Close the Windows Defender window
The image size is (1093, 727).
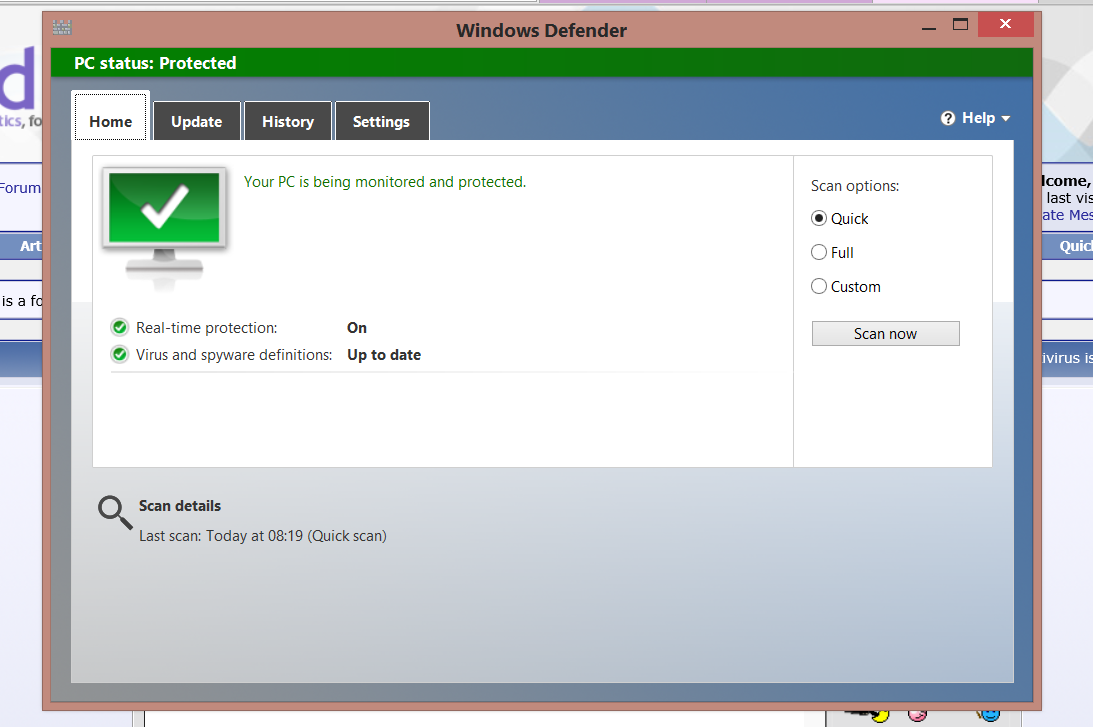click(x=1005, y=24)
